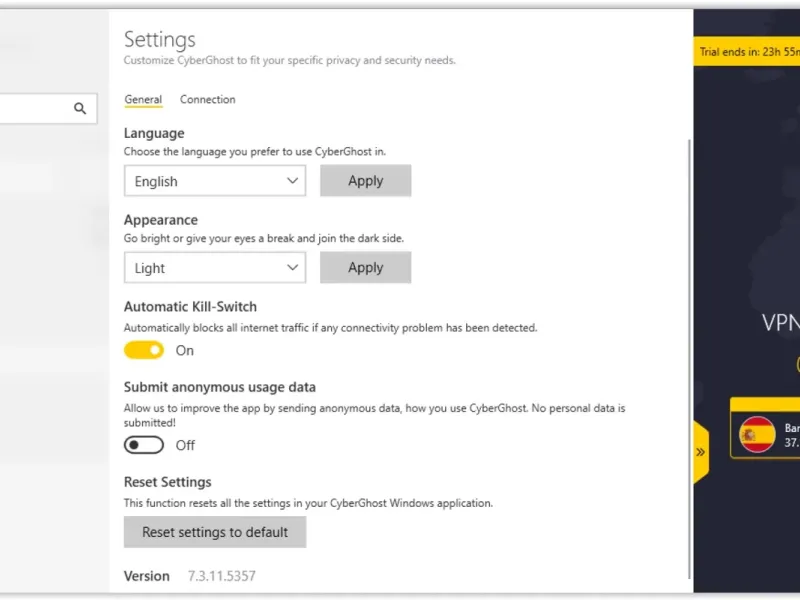
Task: Apply the selected appearance theme
Action: [x=365, y=267]
